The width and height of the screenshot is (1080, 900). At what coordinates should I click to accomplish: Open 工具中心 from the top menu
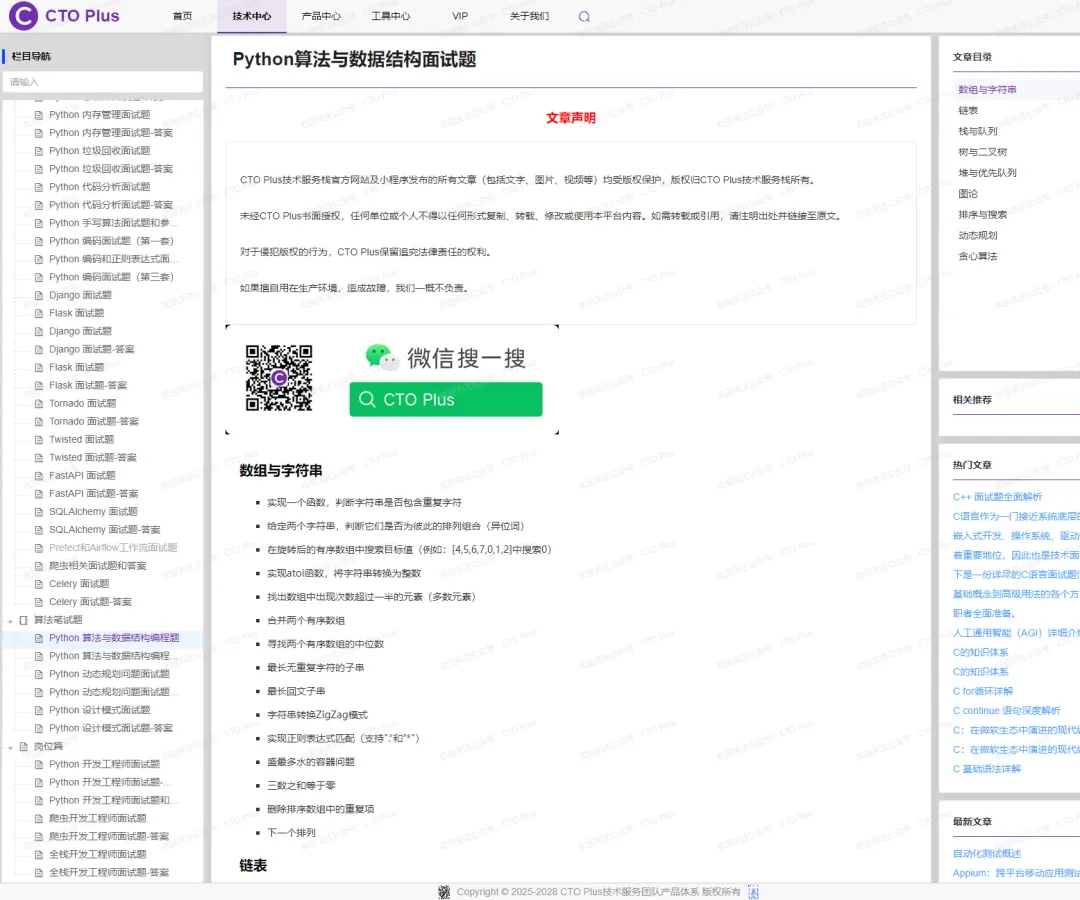click(x=391, y=16)
